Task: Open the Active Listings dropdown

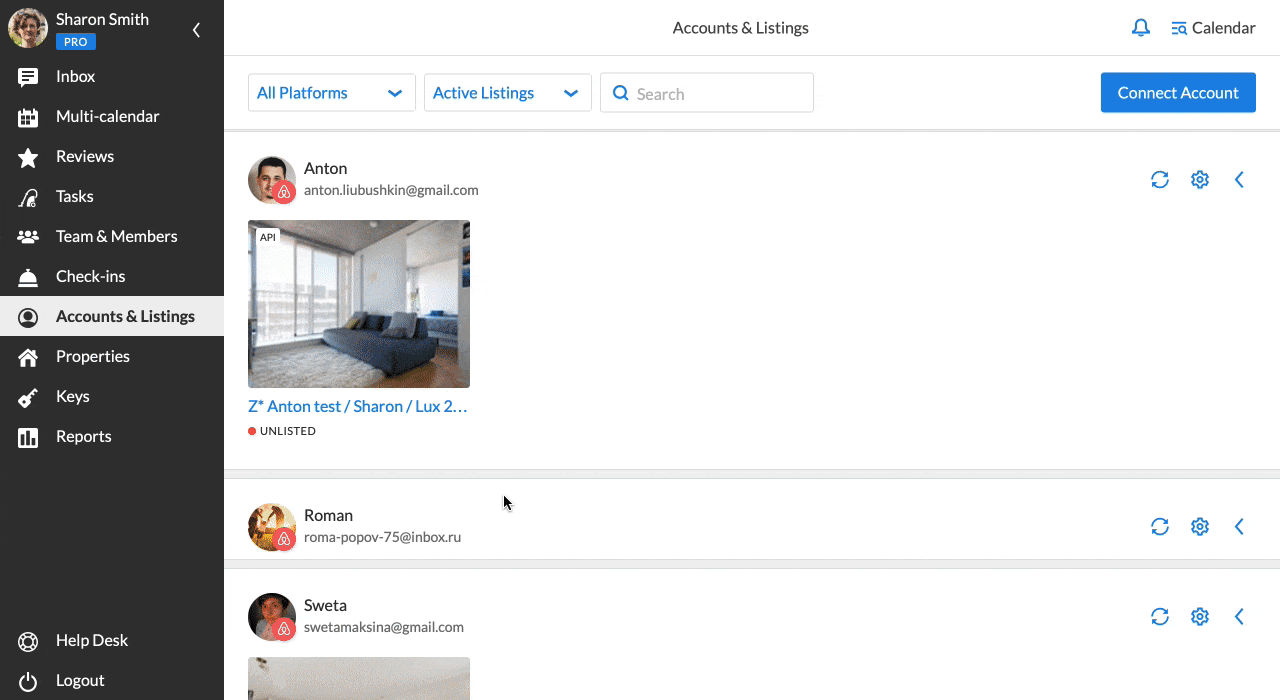Action: coord(508,93)
